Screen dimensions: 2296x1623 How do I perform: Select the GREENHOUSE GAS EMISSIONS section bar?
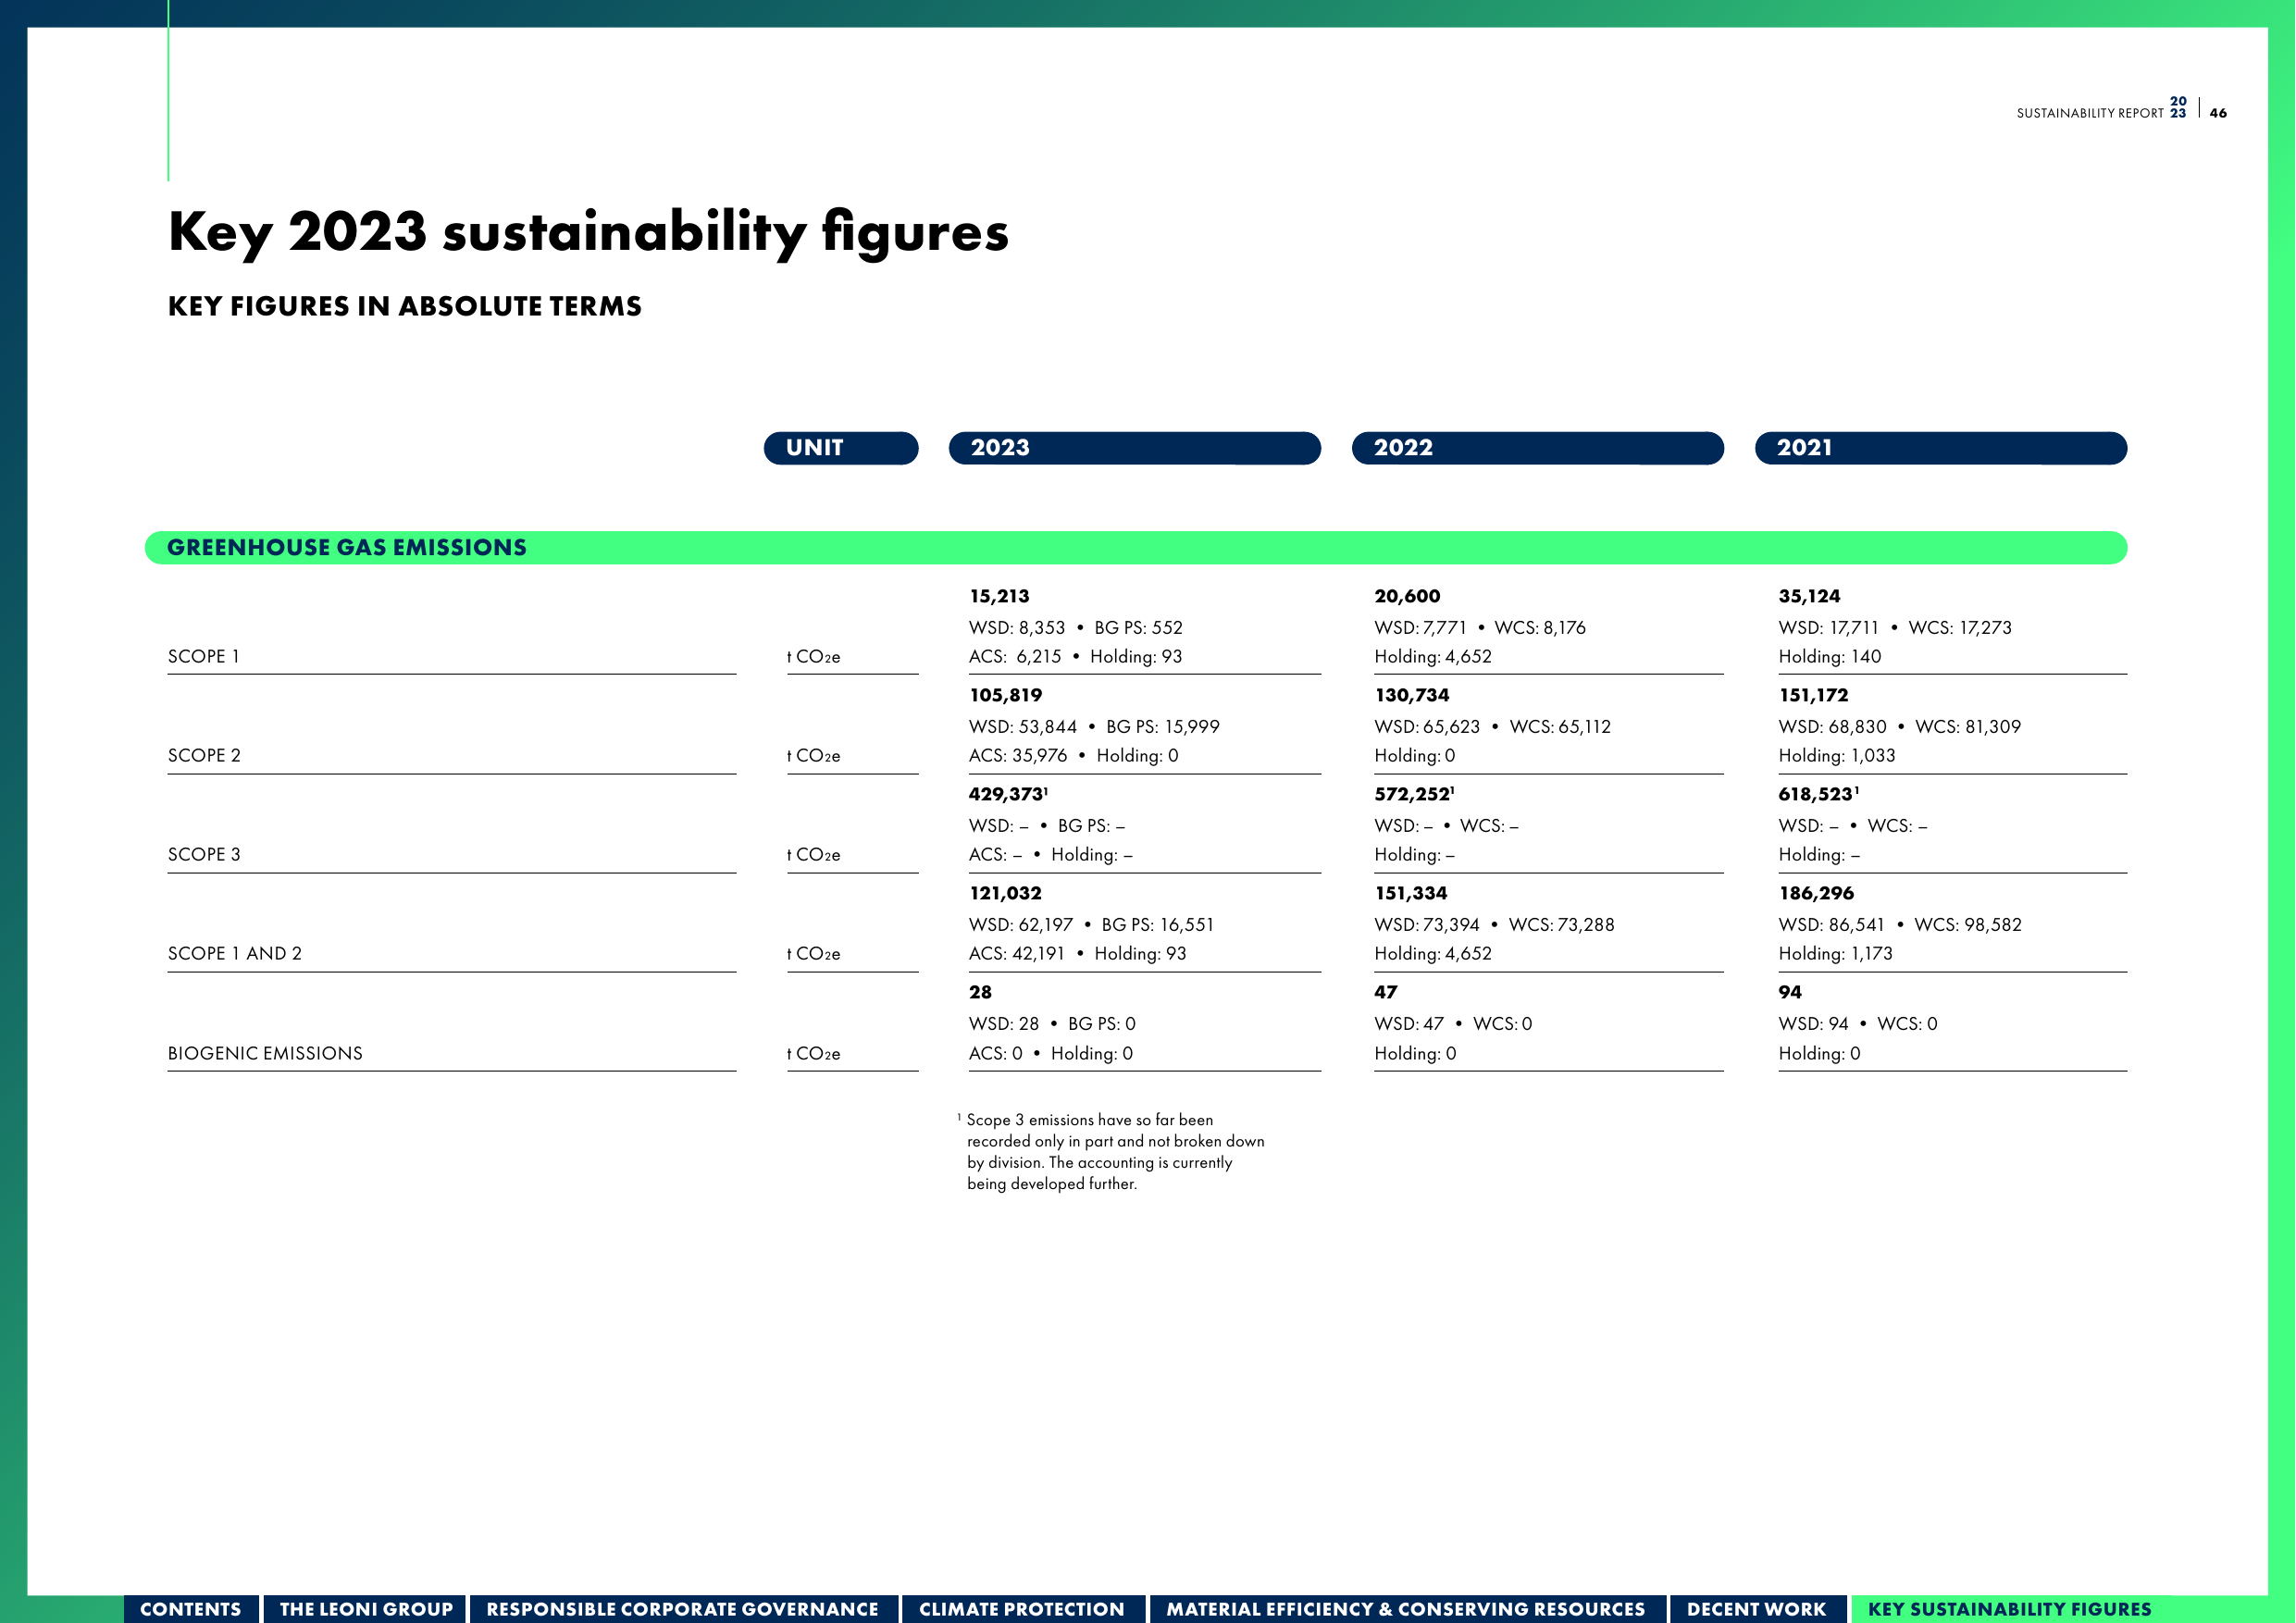click(x=1136, y=548)
